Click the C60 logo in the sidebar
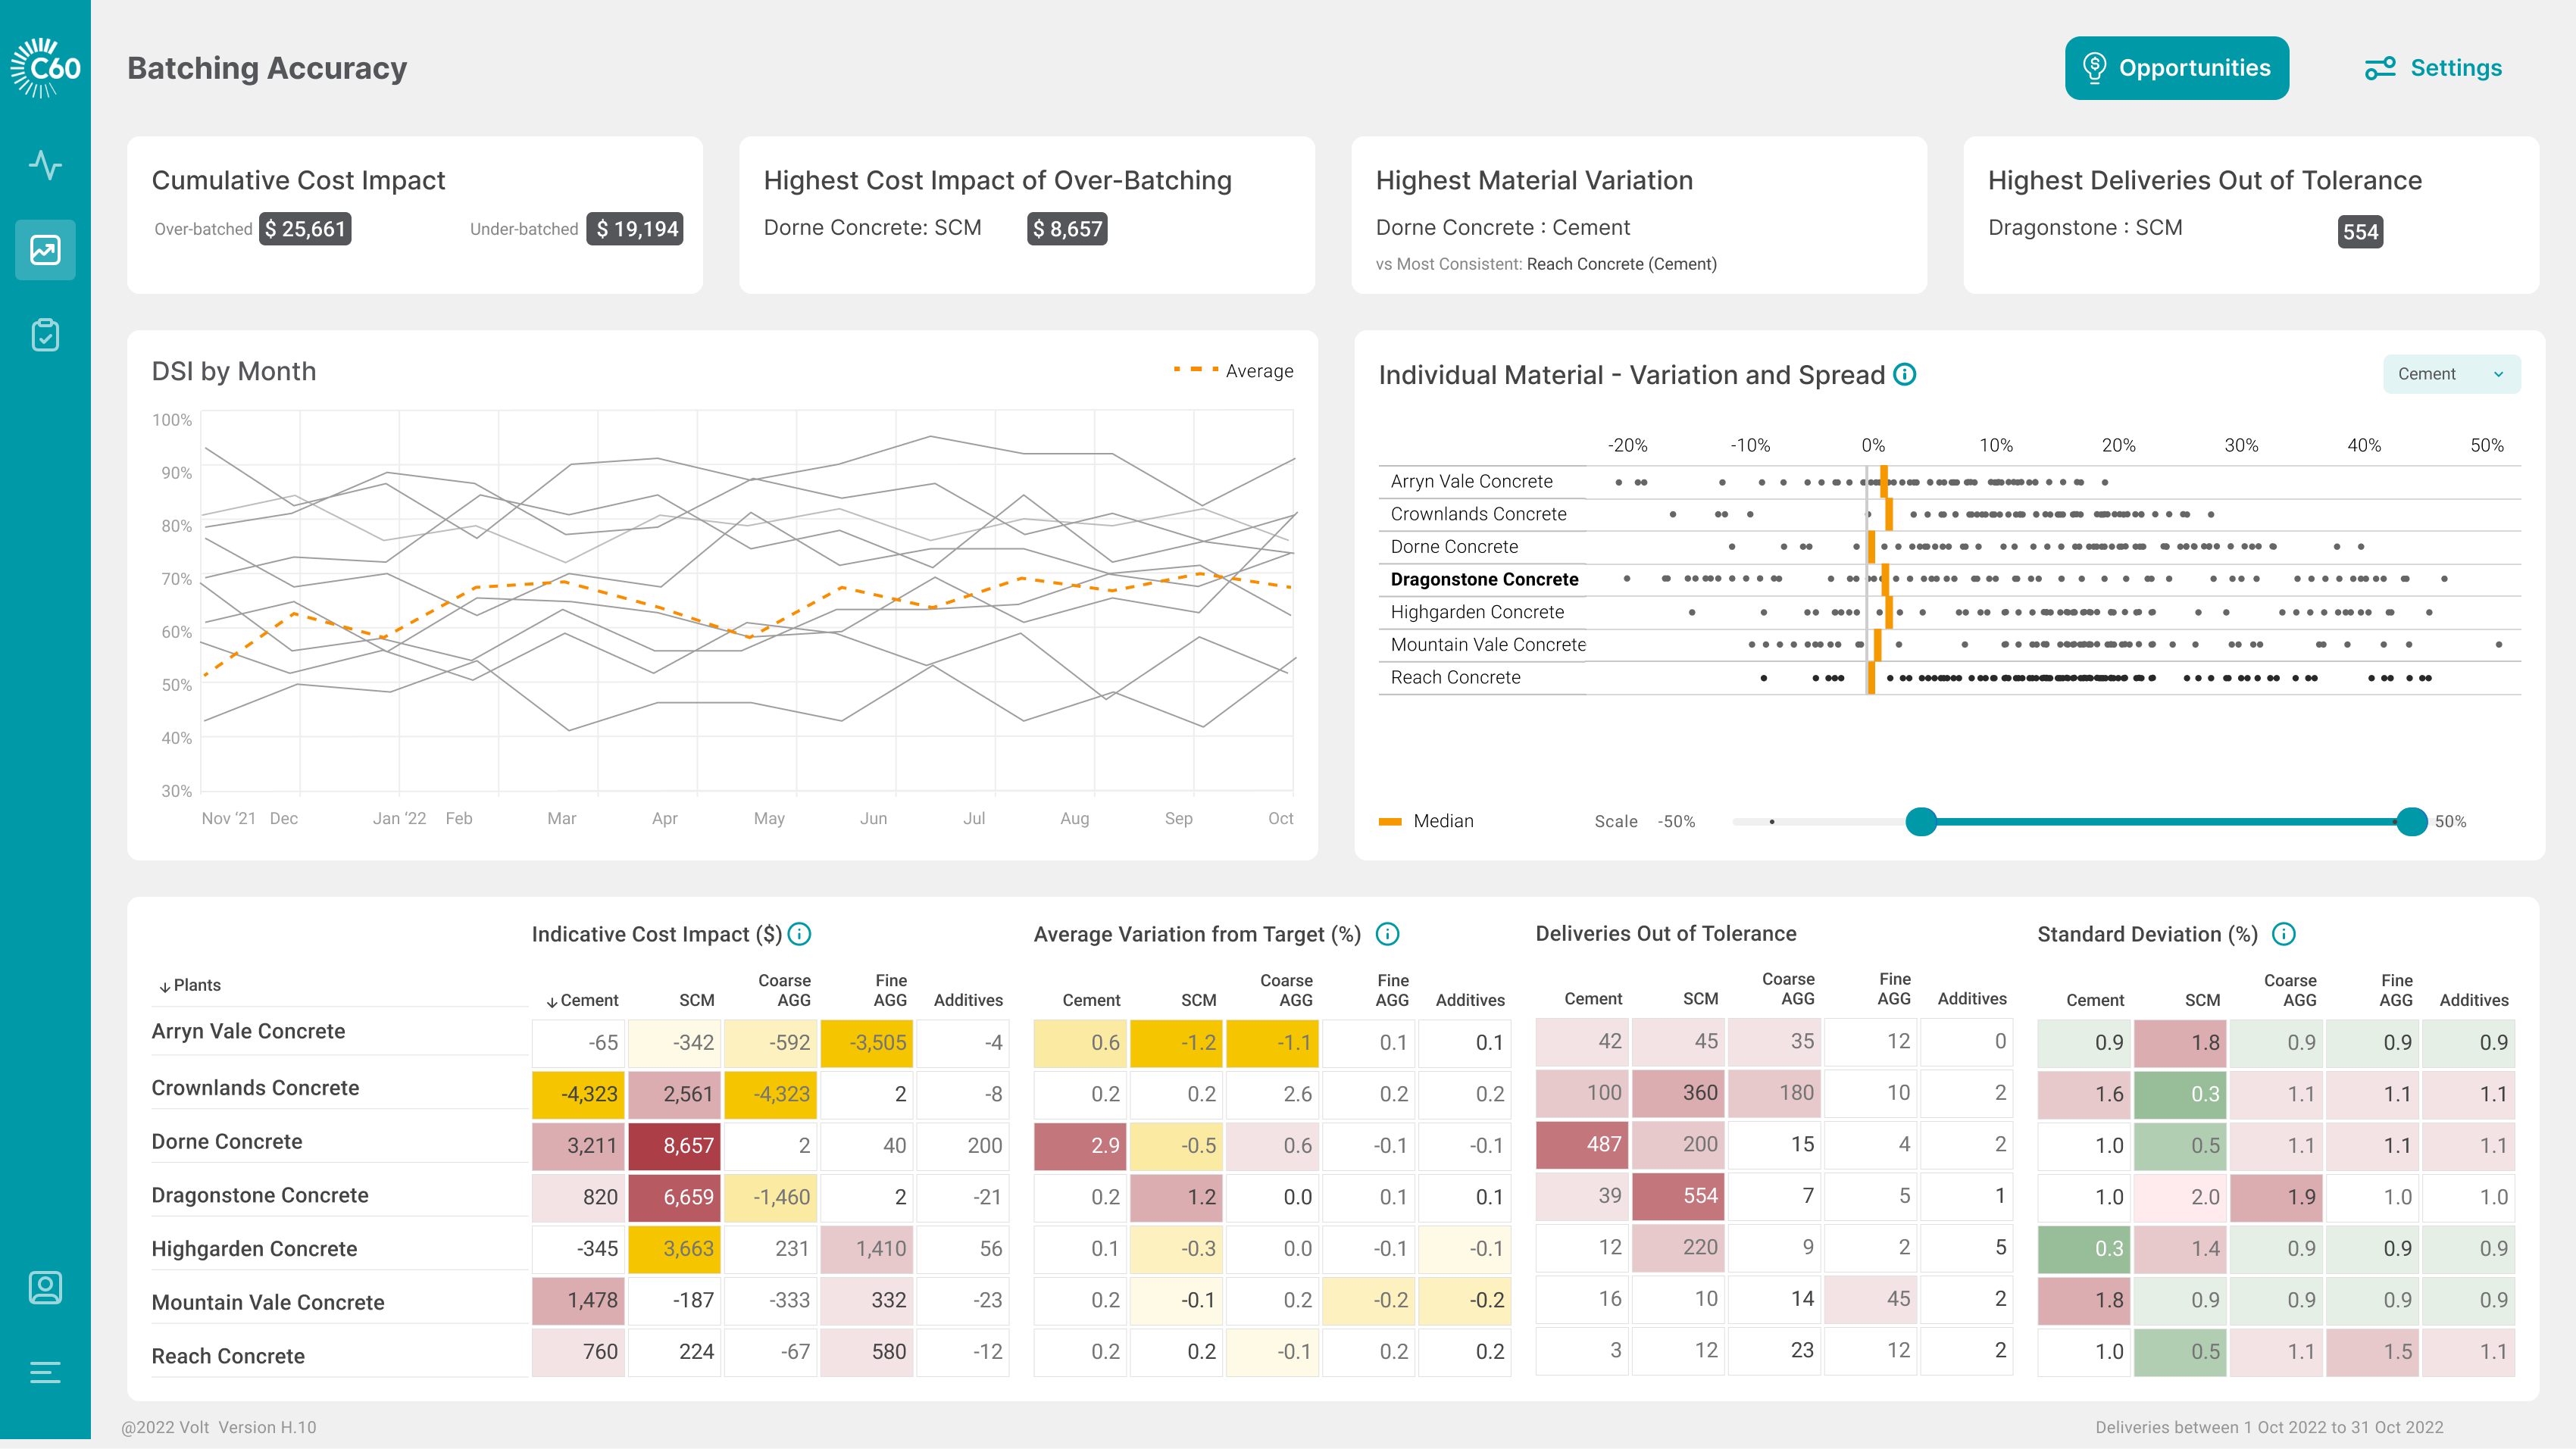Viewport: 2576px width, 1449px height. 45,68
